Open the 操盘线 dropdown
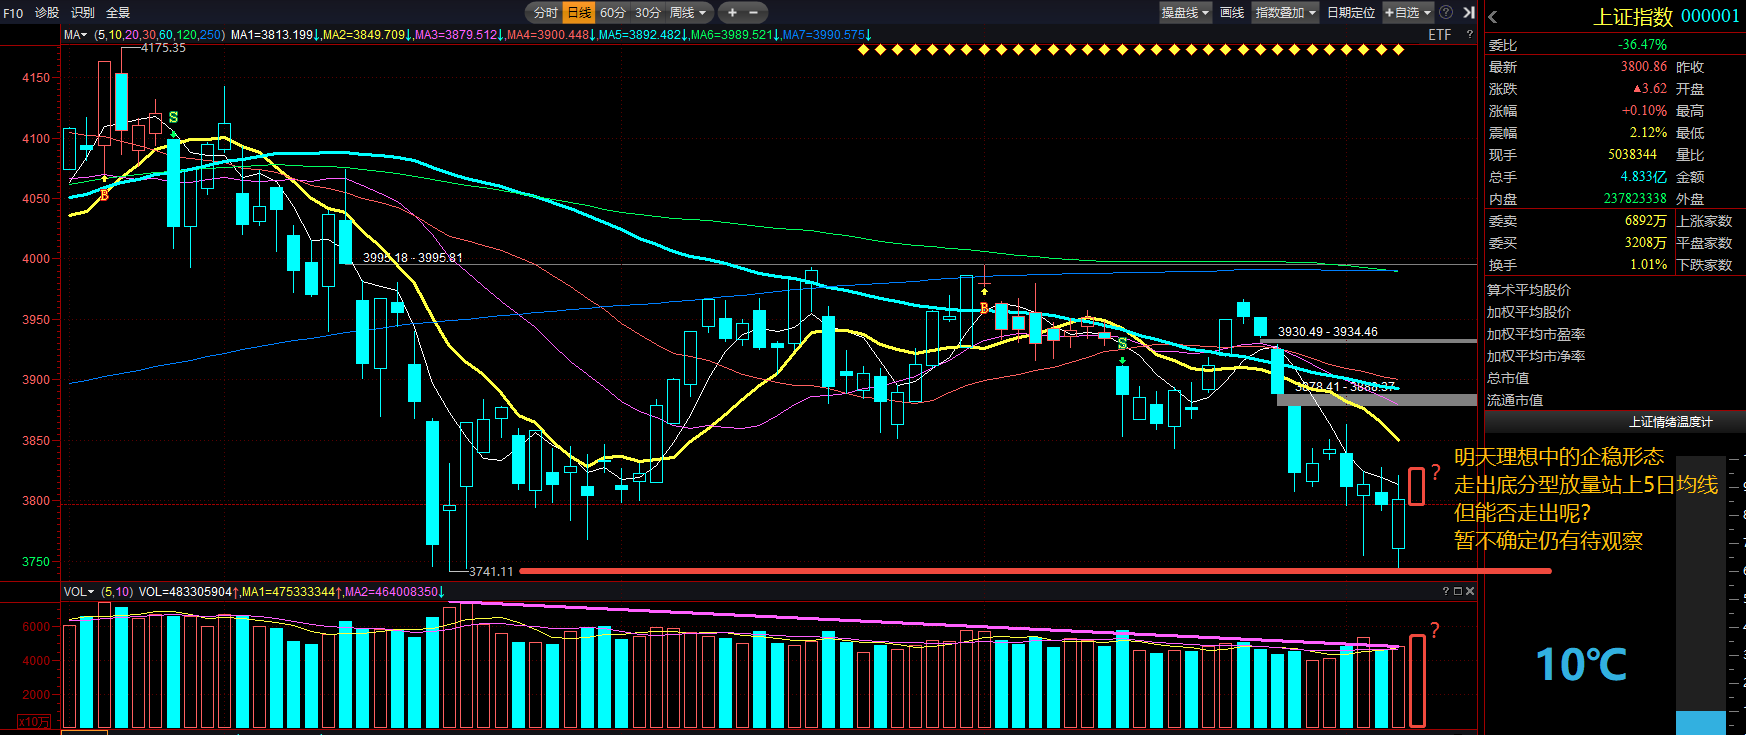Screen dimensions: 1746x735 pos(1185,12)
